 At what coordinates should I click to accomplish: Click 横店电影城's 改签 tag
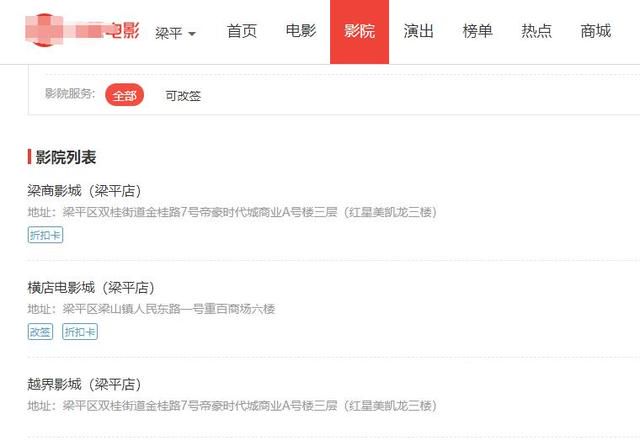click(x=40, y=332)
